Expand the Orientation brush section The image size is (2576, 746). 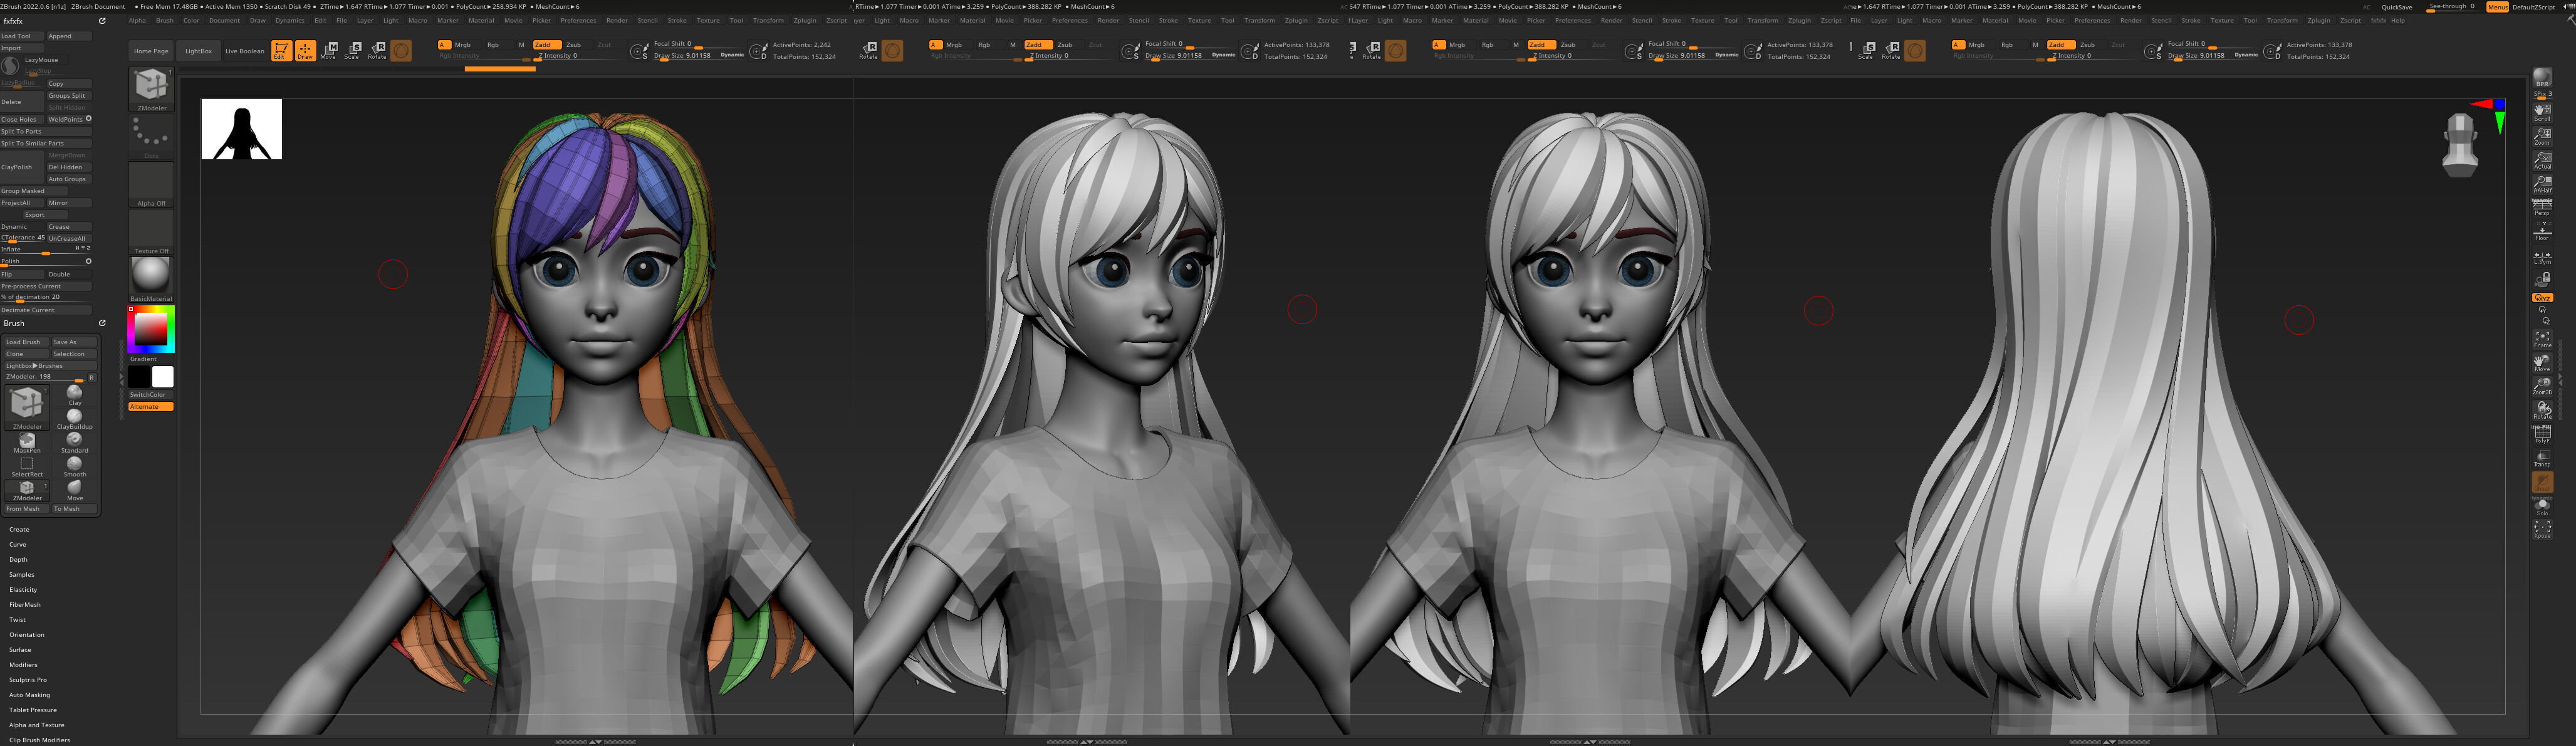pyautogui.click(x=27, y=635)
